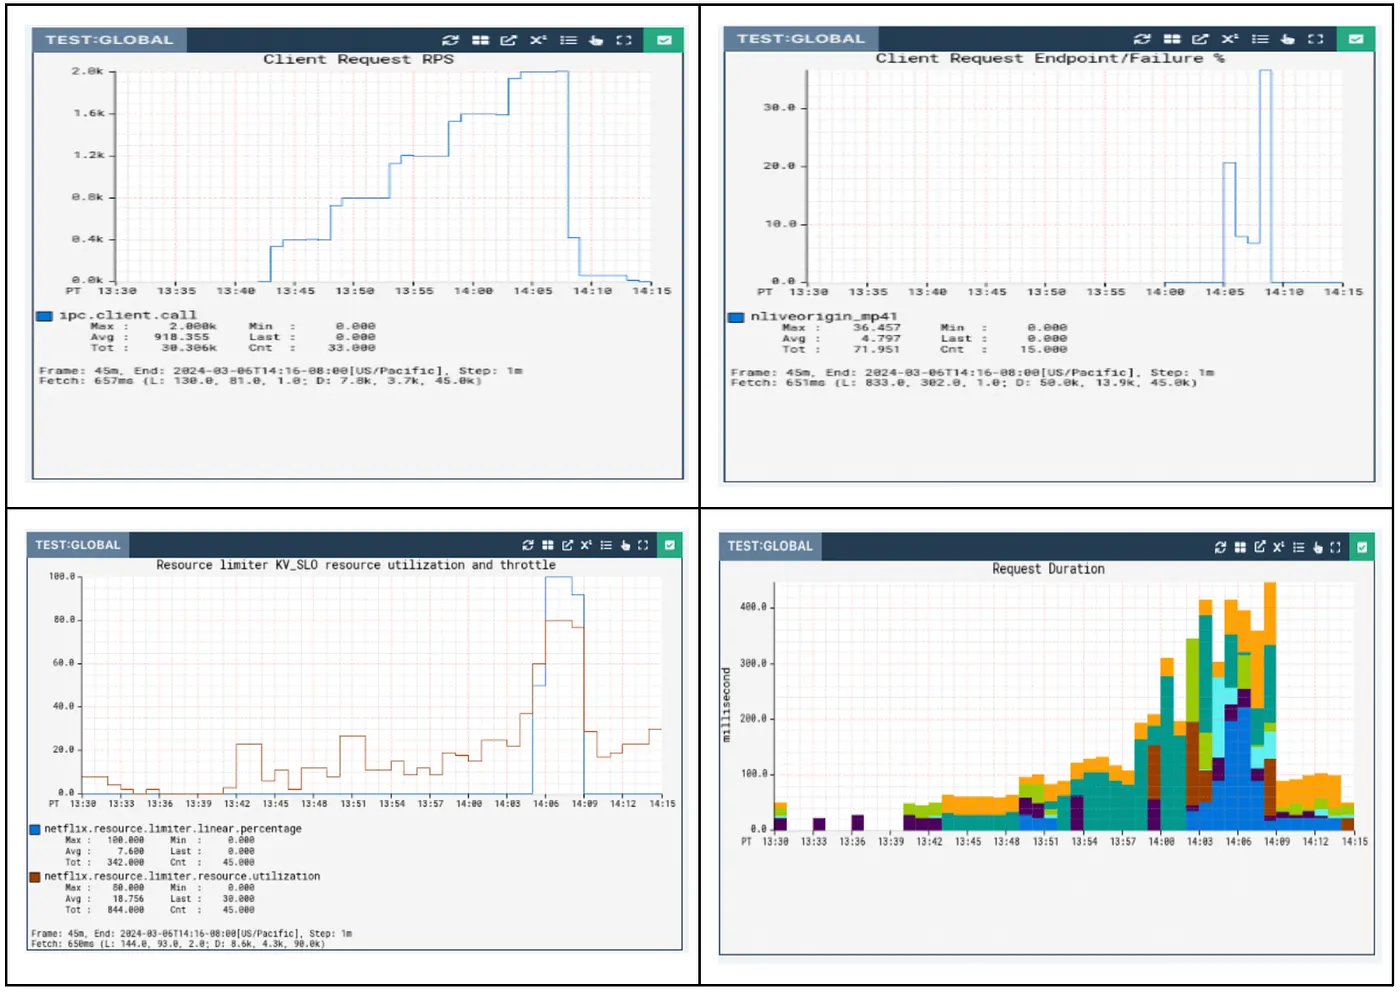The image size is (1400, 994).
Task: Click the 'Request Duration' chart title
Action: click(x=1048, y=569)
